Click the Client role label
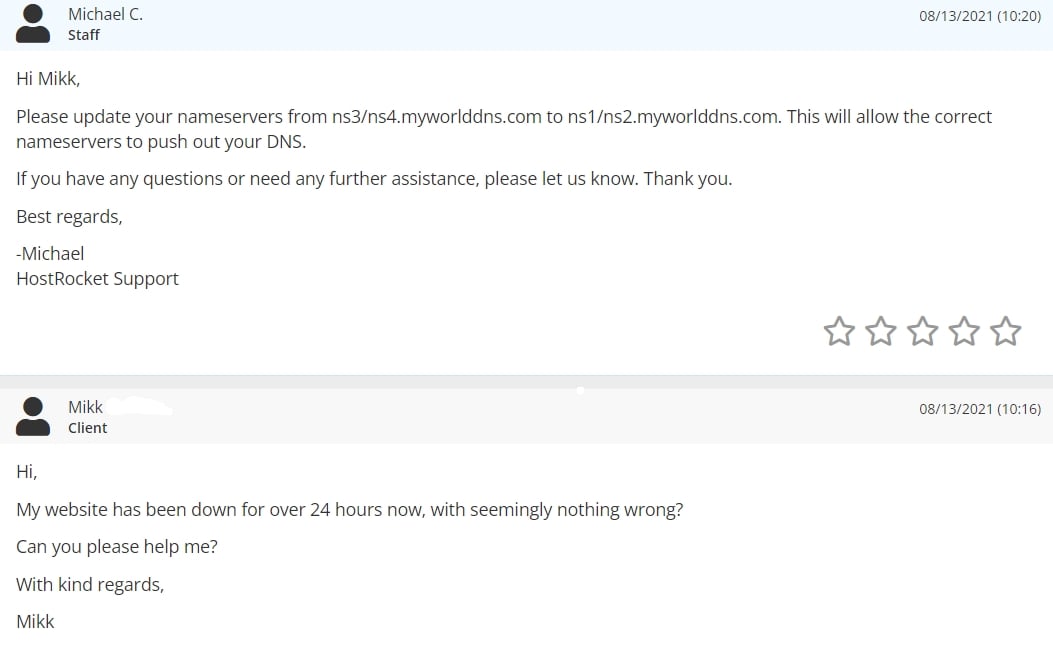Screen dimensions: 1053x645 (87, 428)
